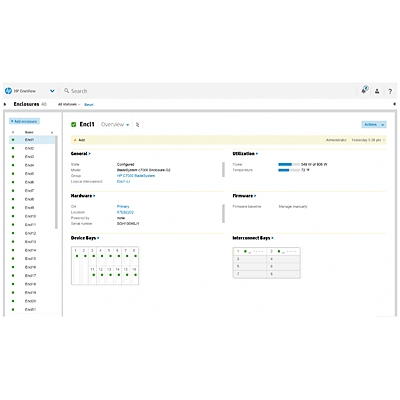400x400 pixels.
Task: Open the General section arrow
Action: pyautogui.click(x=89, y=154)
